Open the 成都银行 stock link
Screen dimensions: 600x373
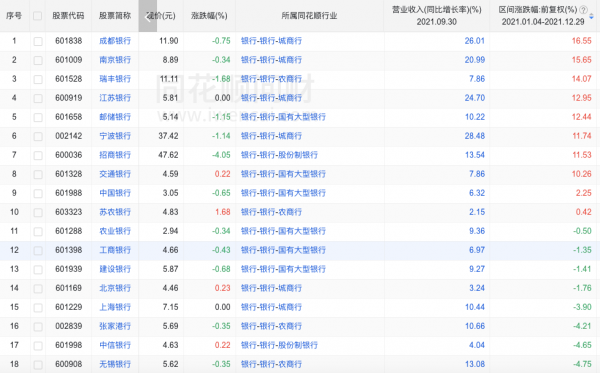point(115,41)
